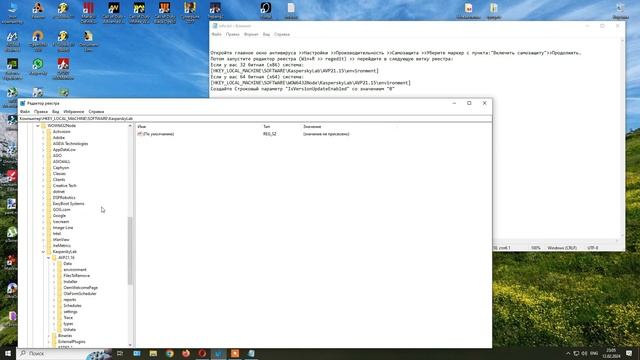Select the EasyBoot Systems key
Screen dimensions: 640x360
point(68,204)
